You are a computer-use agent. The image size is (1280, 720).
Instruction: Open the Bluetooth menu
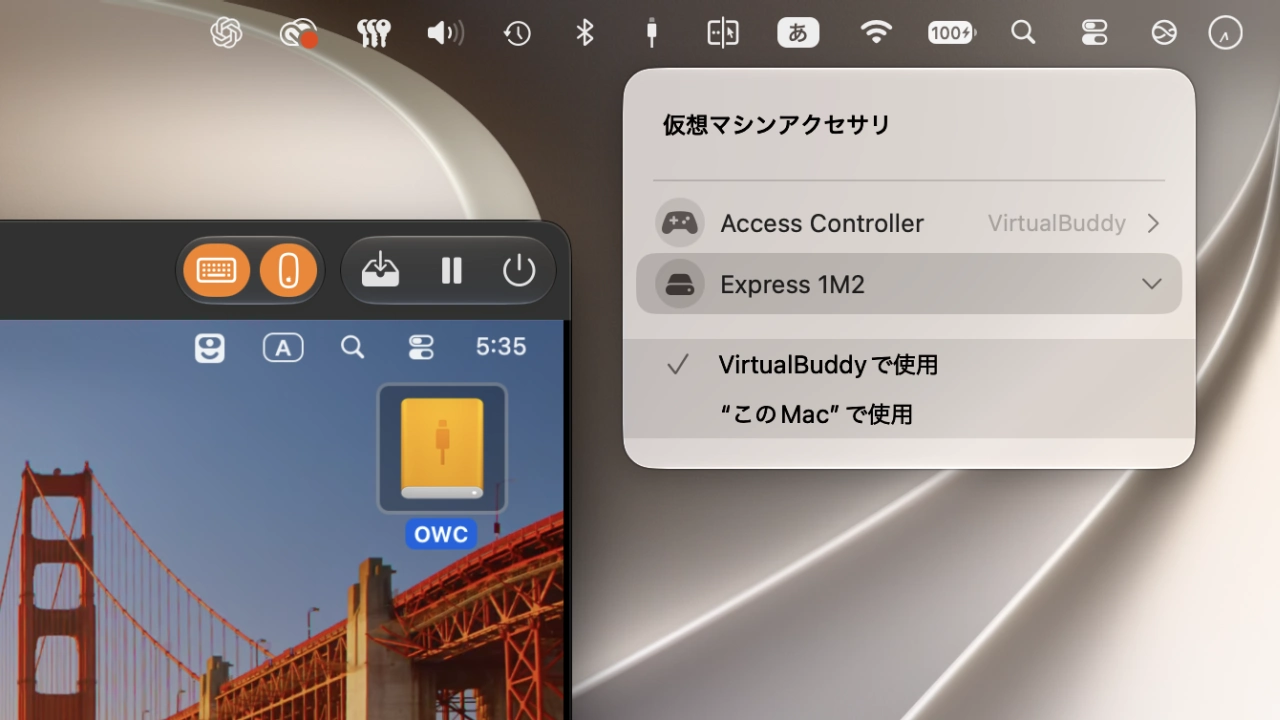pos(585,33)
